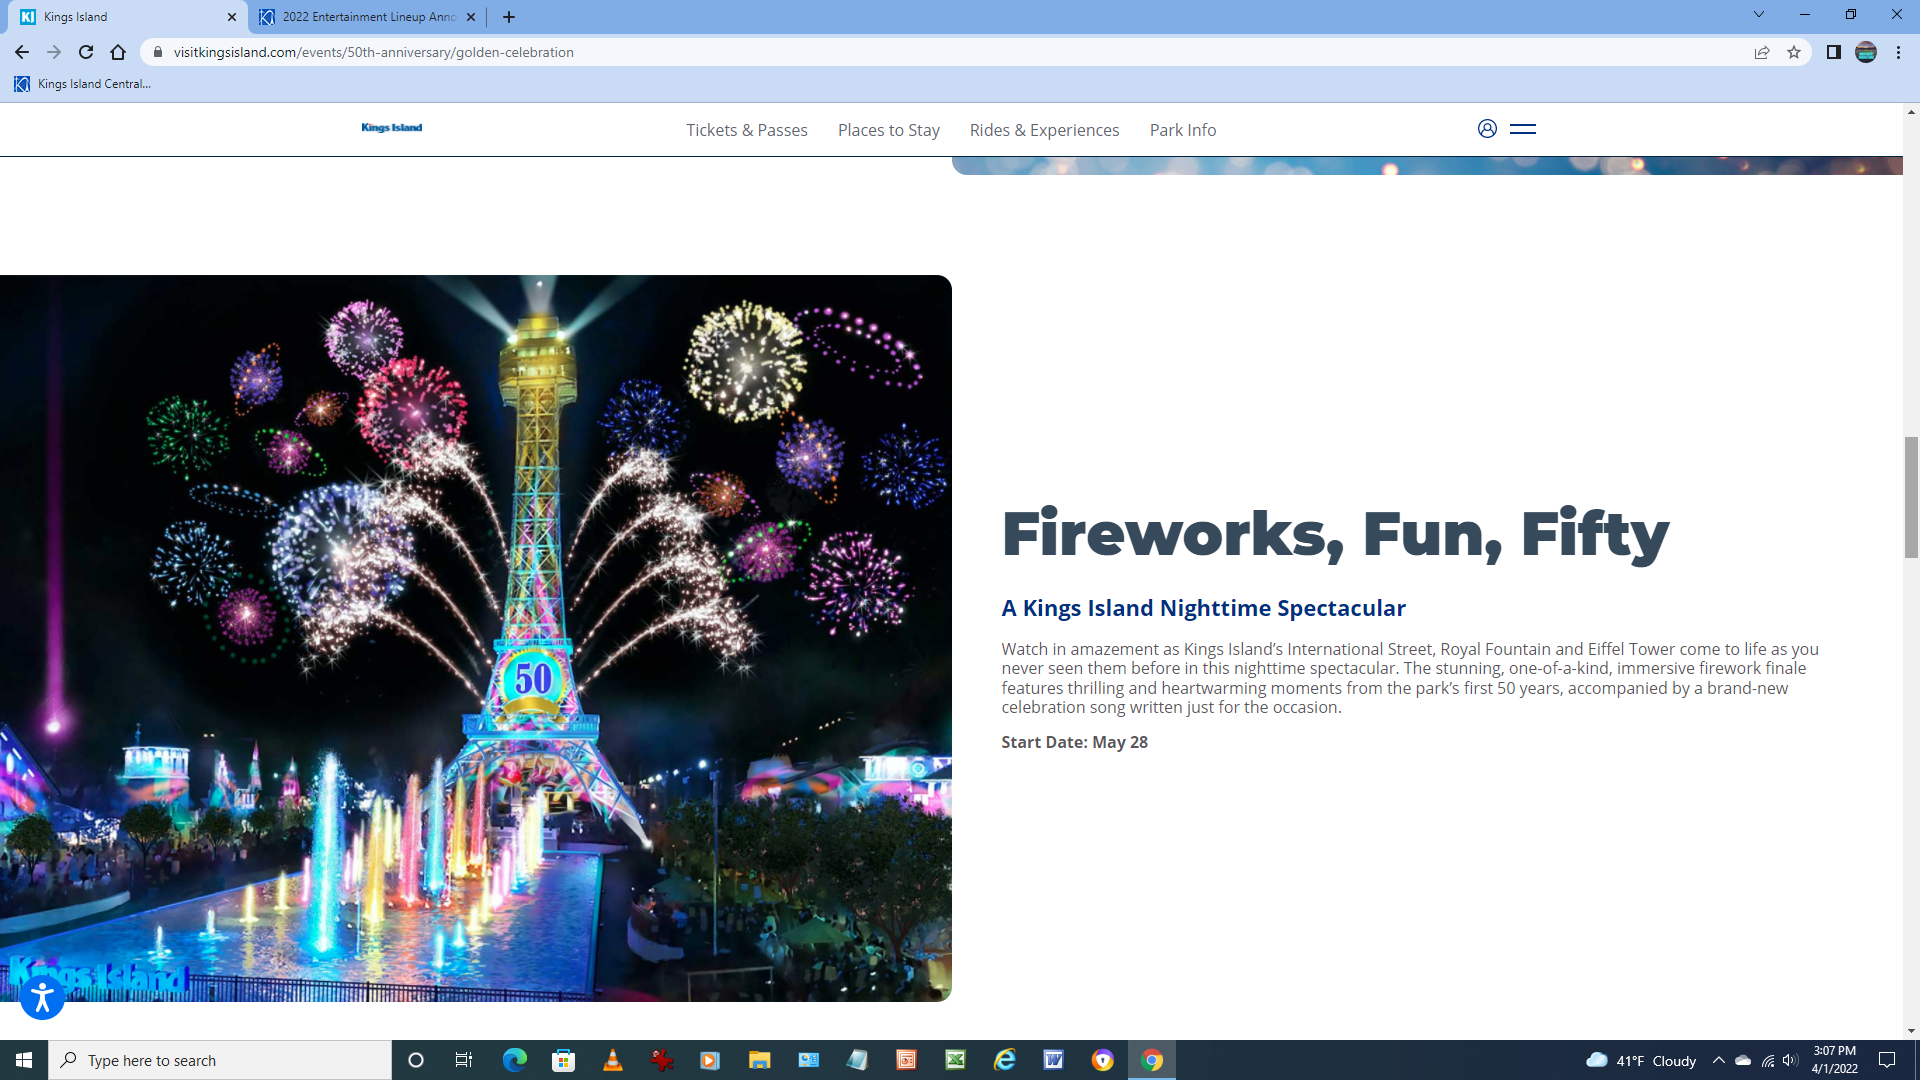This screenshot has height=1080, width=1920.
Task: Click the browser forward arrow
Action: click(54, 52)
